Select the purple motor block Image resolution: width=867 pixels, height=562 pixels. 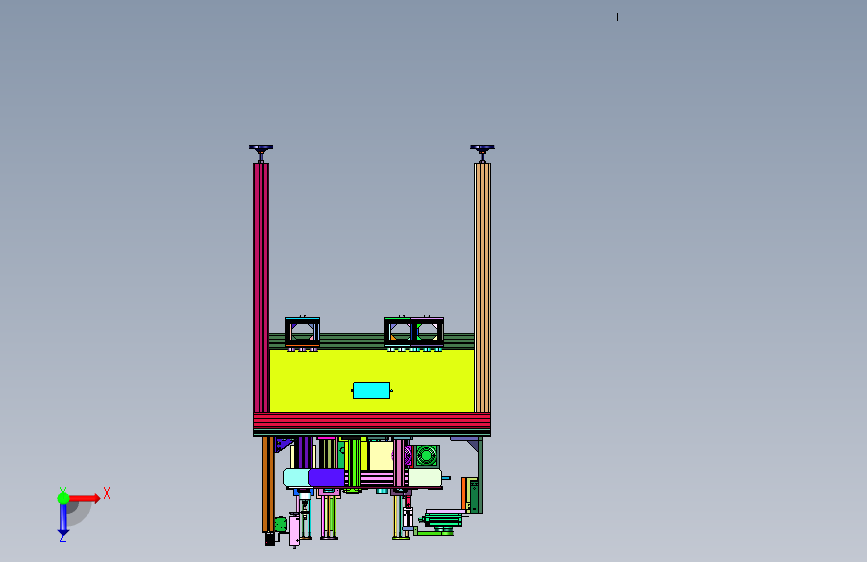click(x=326, y=477)
